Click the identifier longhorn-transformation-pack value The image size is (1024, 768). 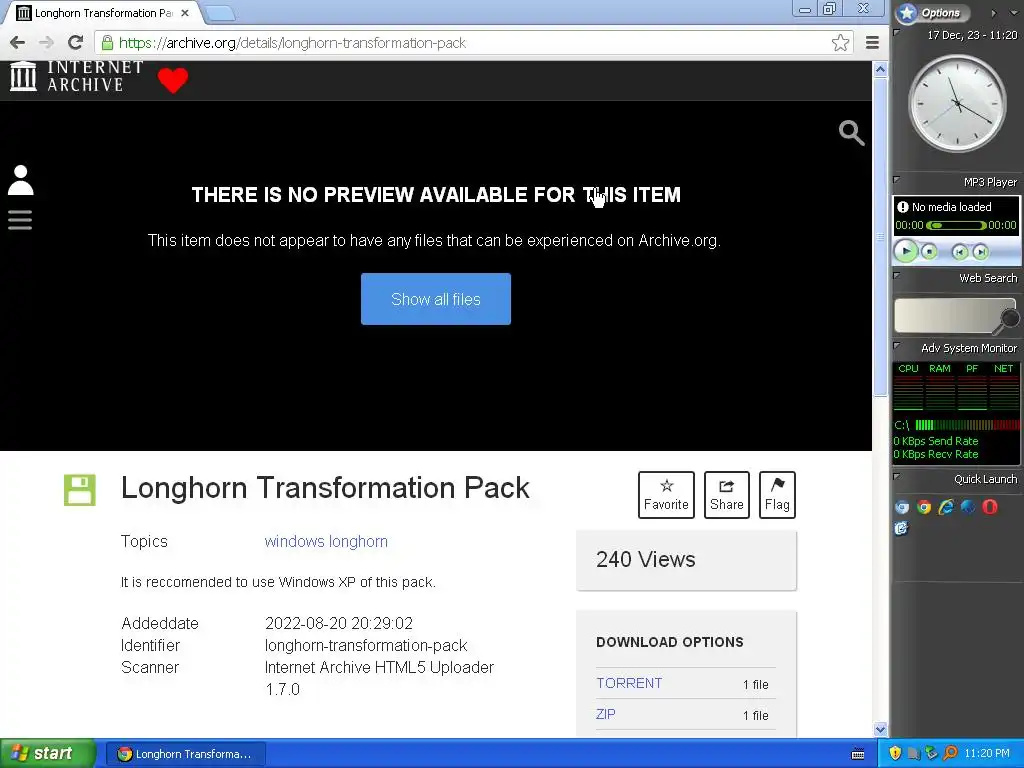click(x=366, y=645)
